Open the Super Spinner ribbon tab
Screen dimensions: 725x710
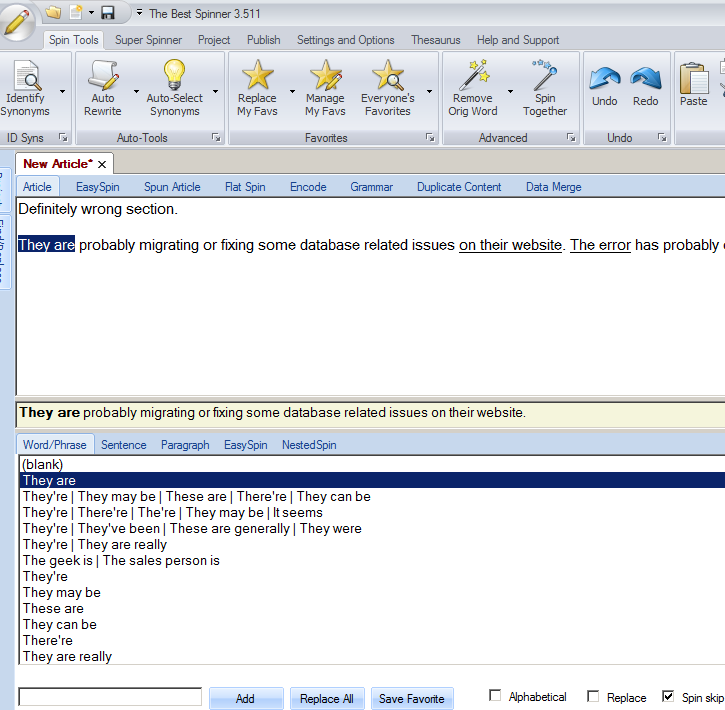[x=148, y=40]
